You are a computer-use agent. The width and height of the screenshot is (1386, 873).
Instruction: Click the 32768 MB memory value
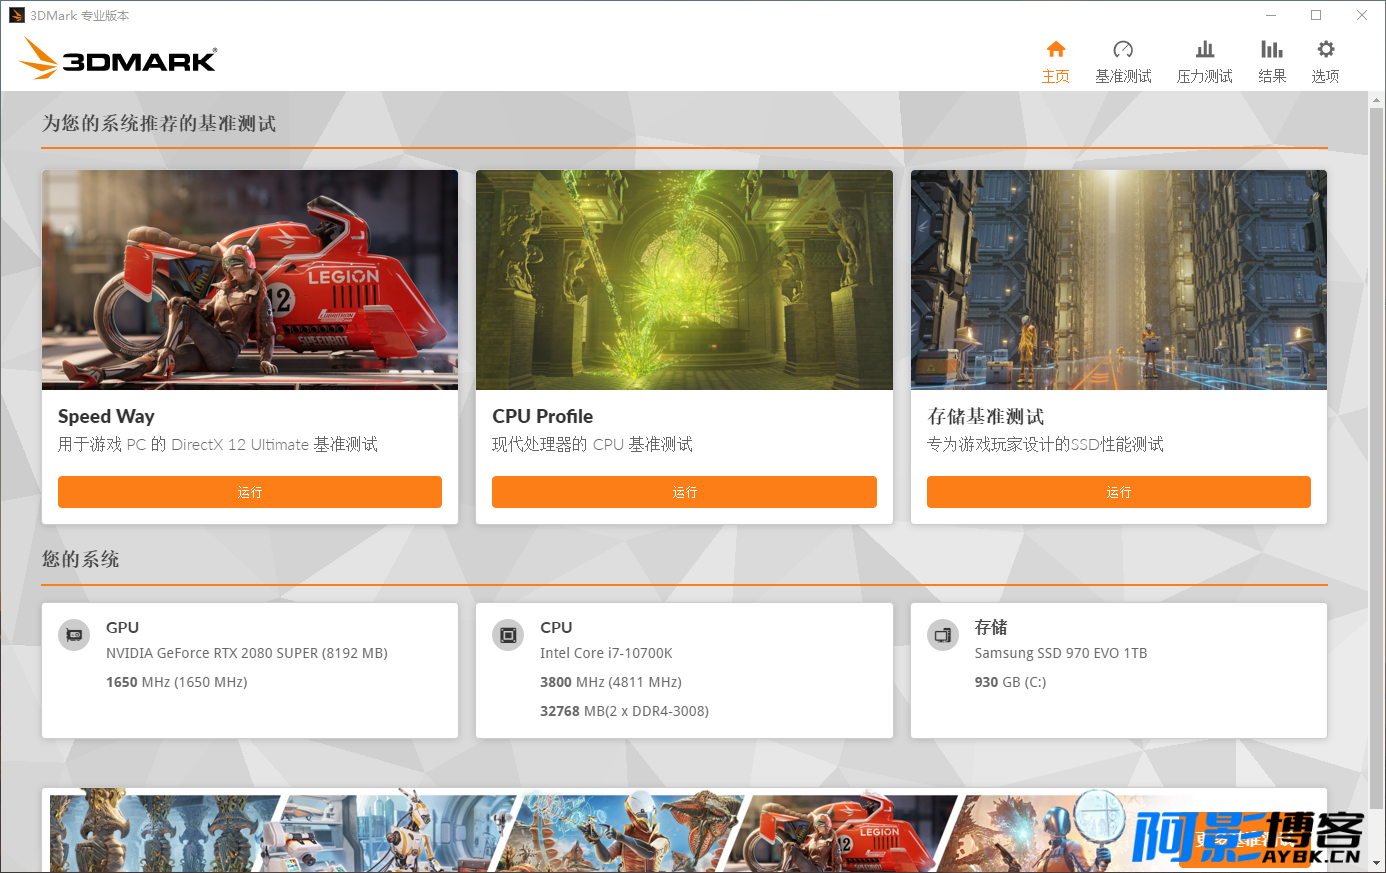click(625, 711)
